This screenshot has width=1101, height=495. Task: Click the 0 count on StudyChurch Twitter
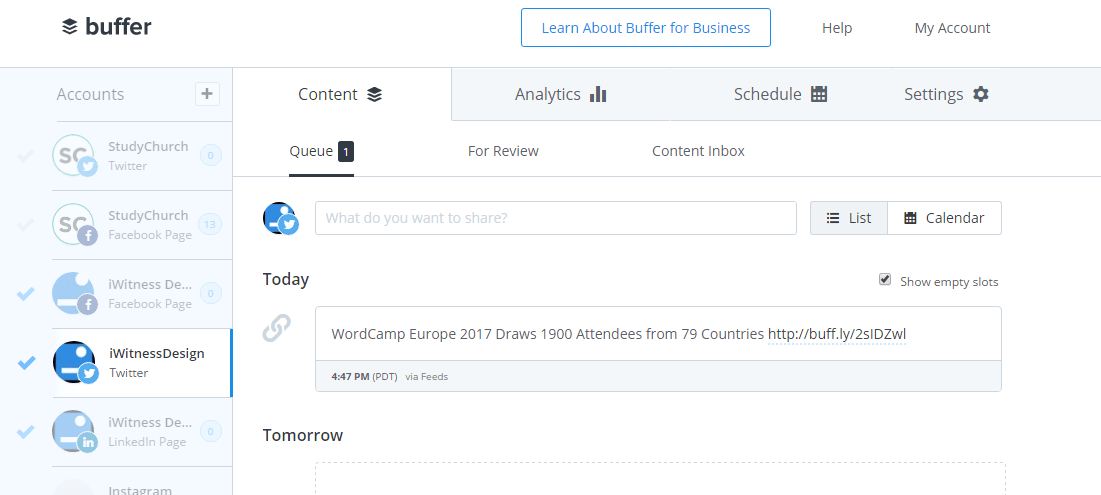point(211,155)
